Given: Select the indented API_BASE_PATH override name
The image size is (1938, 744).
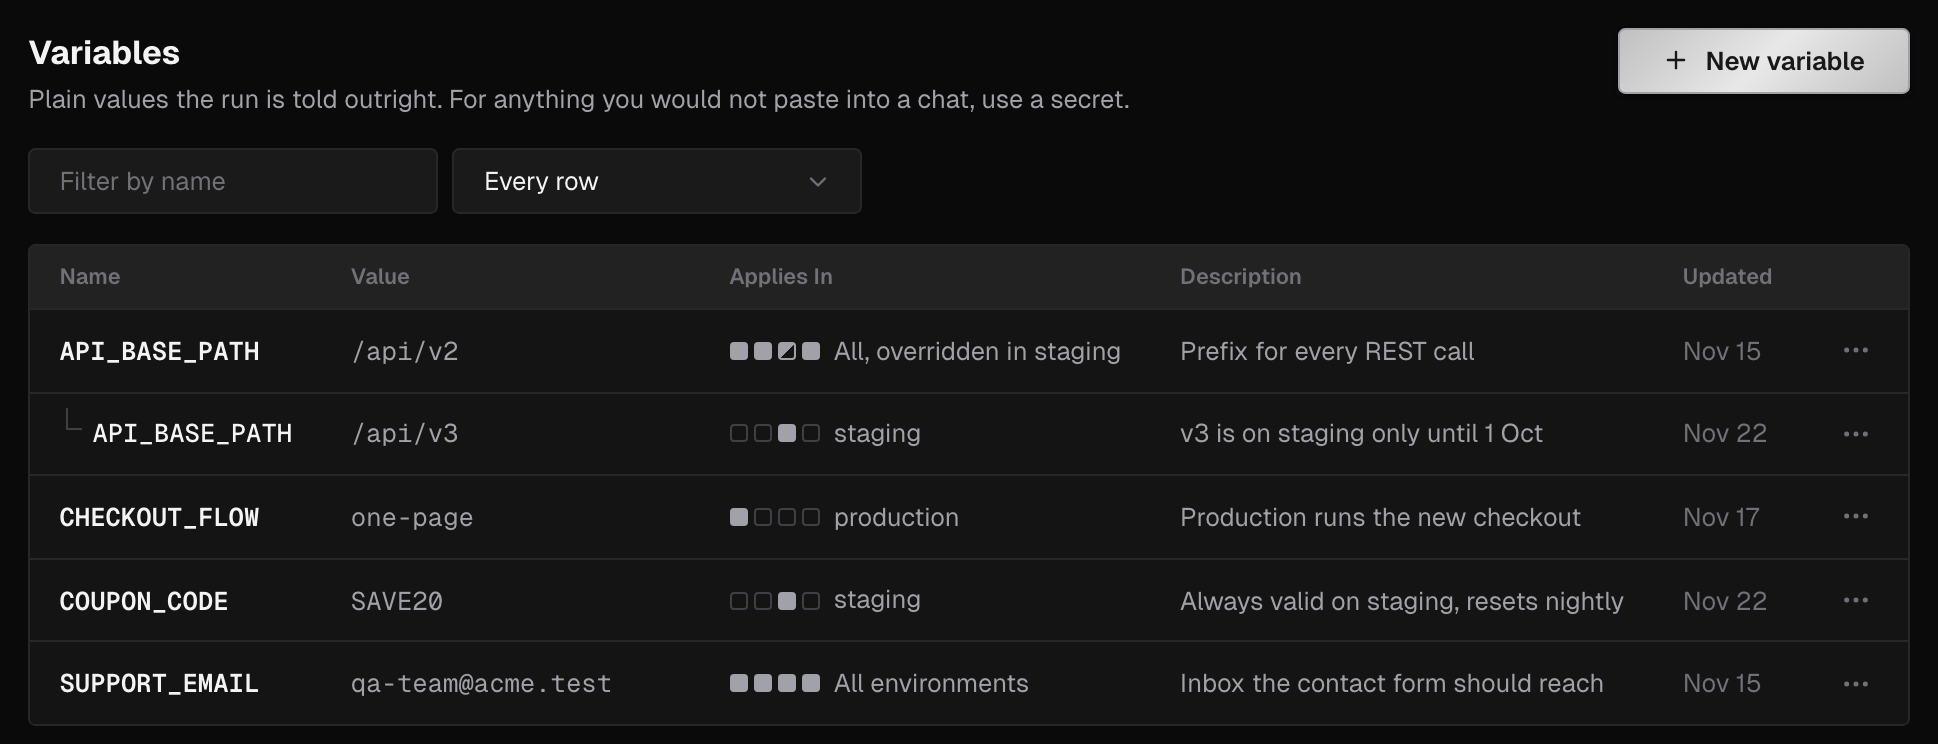Looking at the screenshot, I should click(x=193, y=434).
